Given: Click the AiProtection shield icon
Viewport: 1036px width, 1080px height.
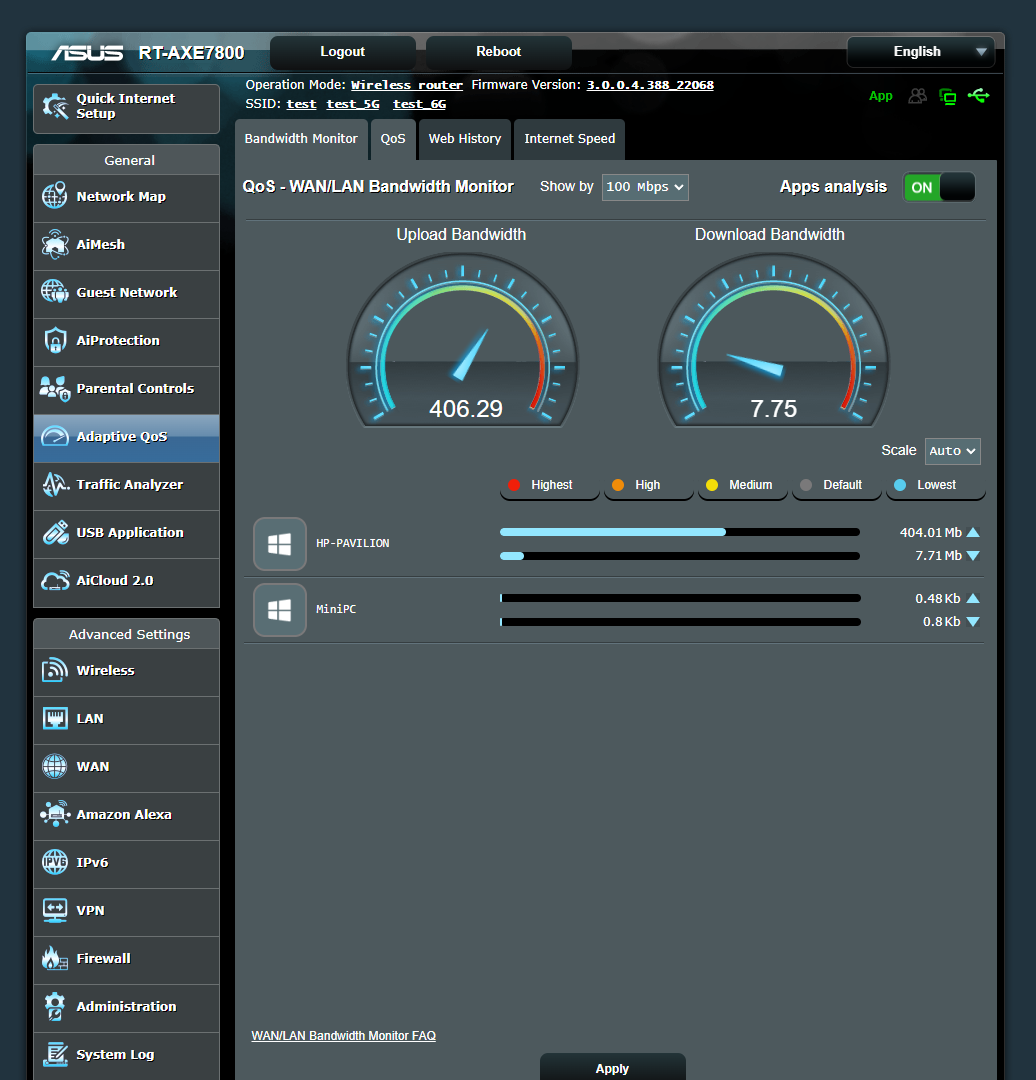Looking at the screenshot, I should tap(54, 340).
